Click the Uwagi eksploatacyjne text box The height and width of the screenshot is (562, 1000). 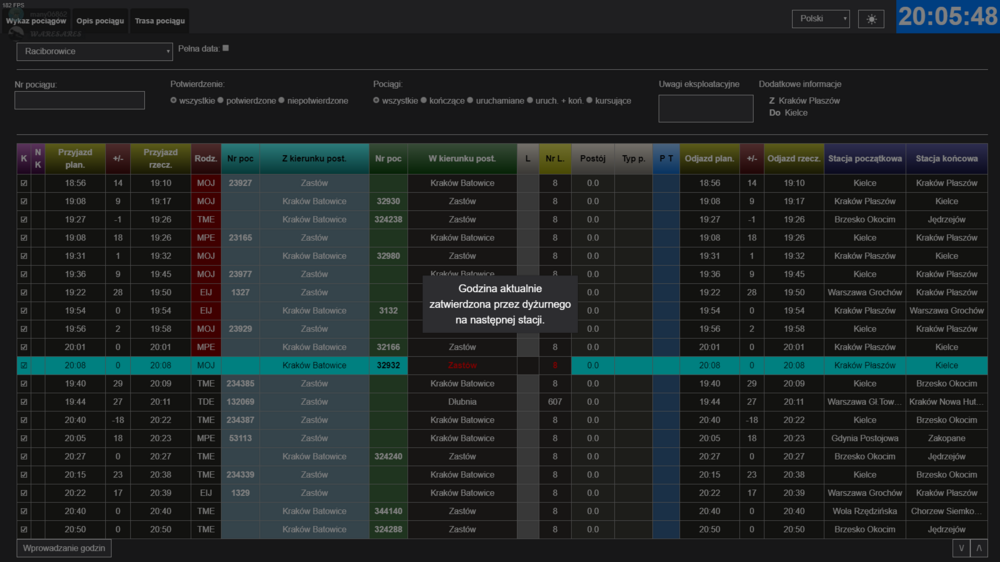coord(705,109)
